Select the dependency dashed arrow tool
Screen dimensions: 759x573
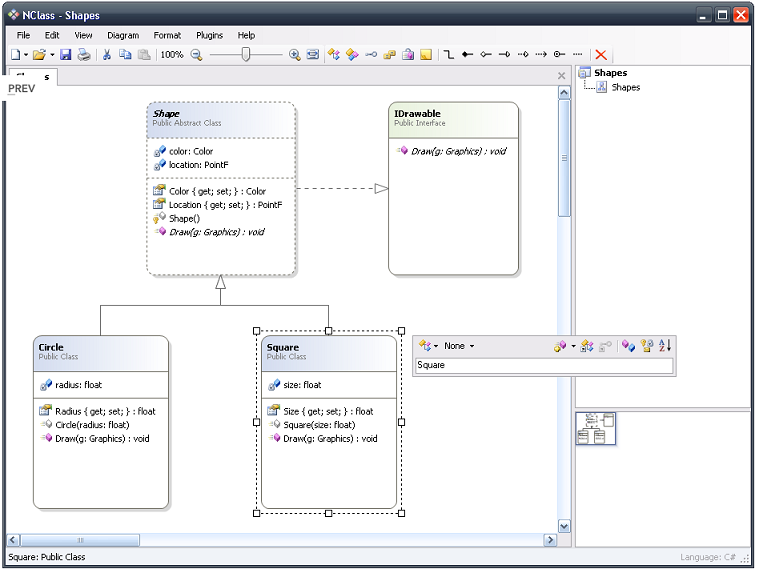(541, 55)
